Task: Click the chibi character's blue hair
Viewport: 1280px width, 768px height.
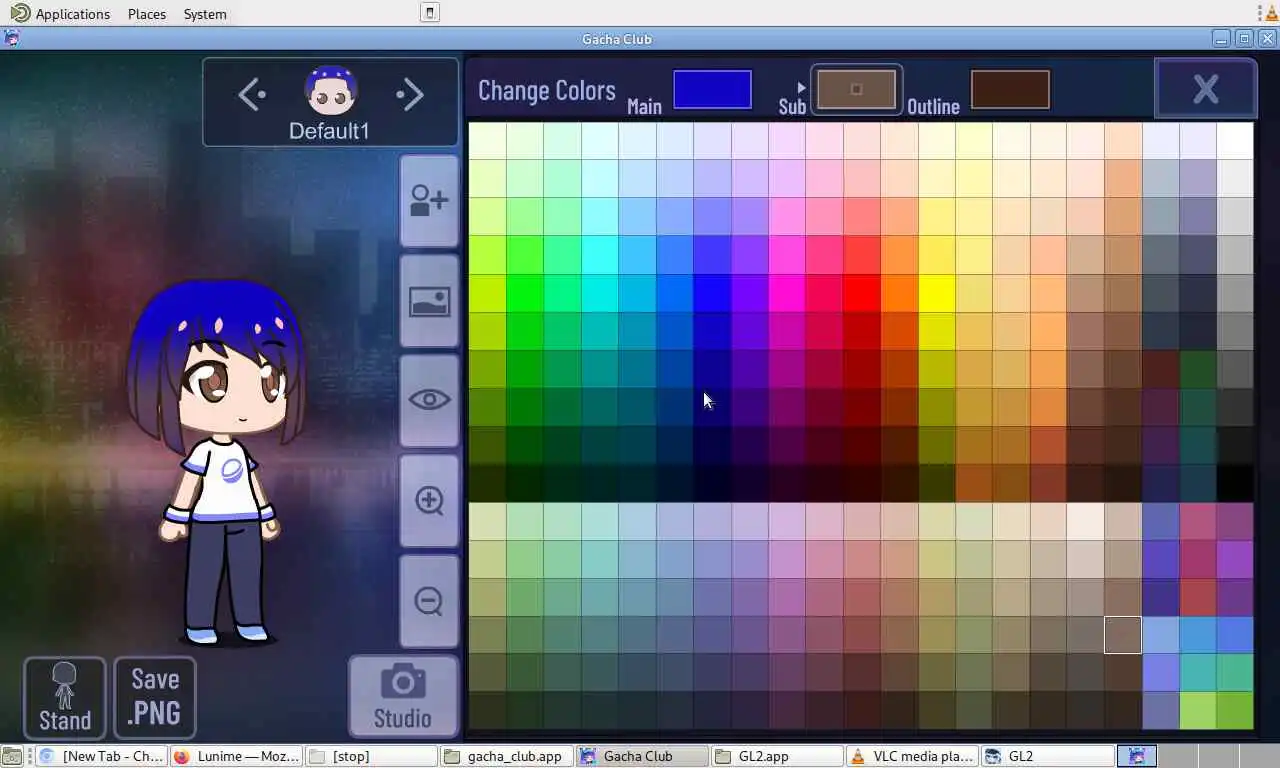Action: (215, 322)
